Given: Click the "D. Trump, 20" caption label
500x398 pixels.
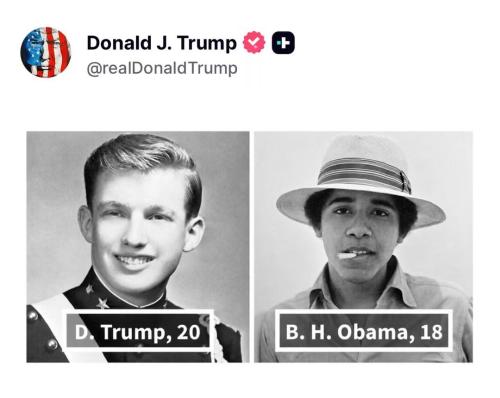Looking at the screenshot, I should (138, 332).
